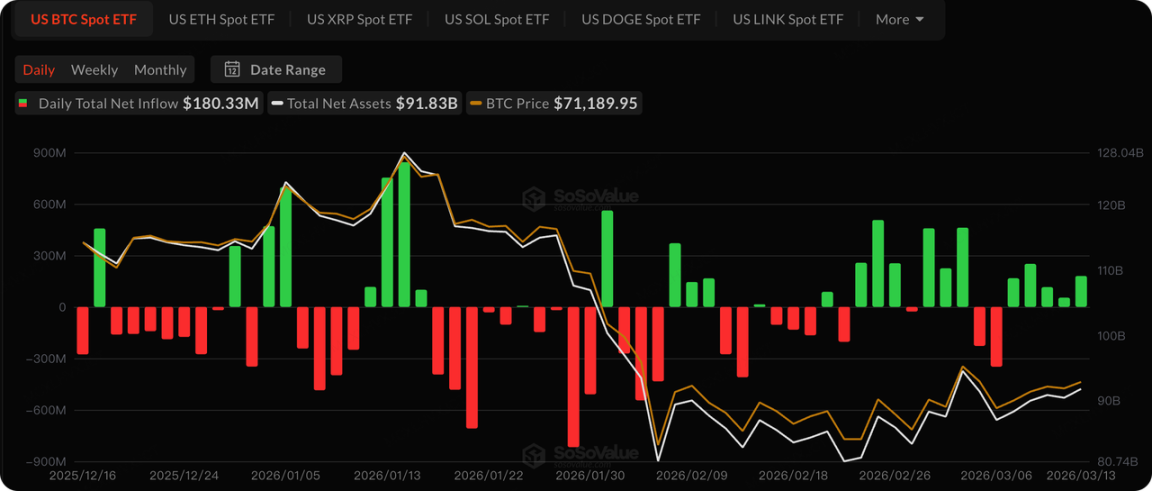Screen dimensions: 1152x491
Task: Click the calendar icon beside Date Range
Action: coord(232,69)
